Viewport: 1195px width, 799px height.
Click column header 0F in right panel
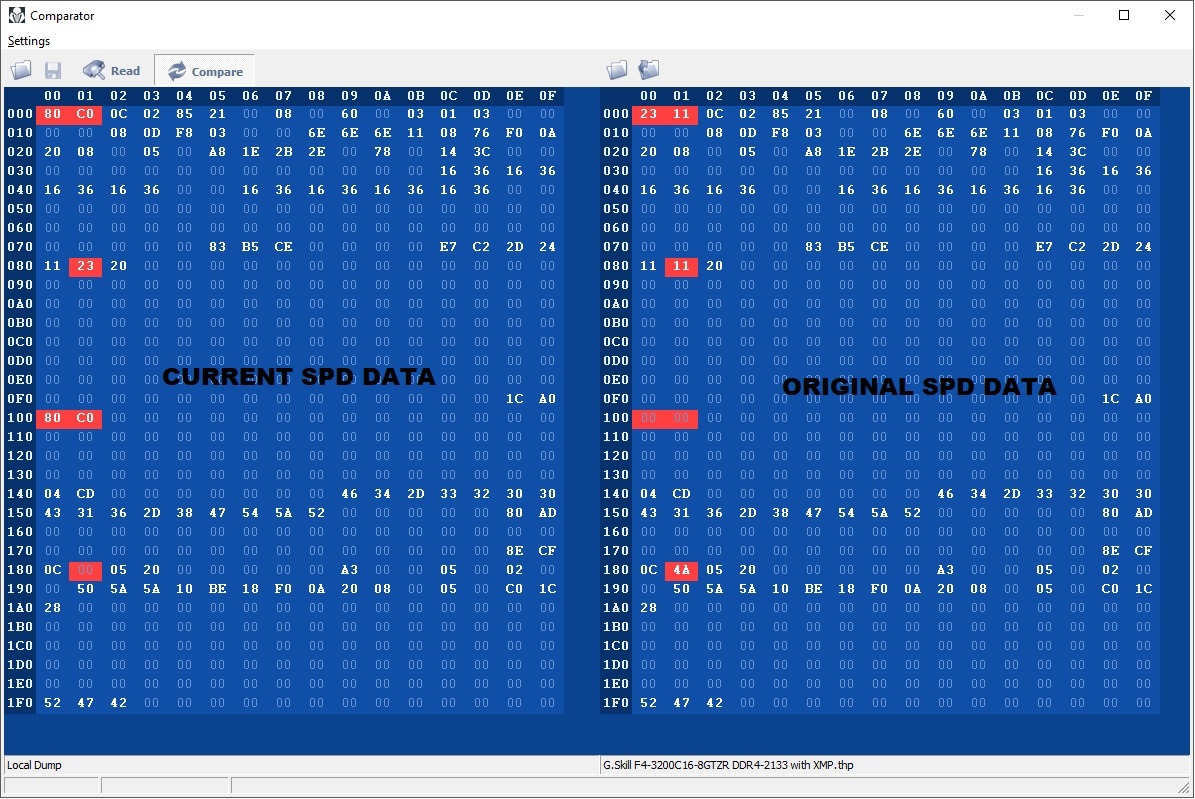(x=1143, y=96)
